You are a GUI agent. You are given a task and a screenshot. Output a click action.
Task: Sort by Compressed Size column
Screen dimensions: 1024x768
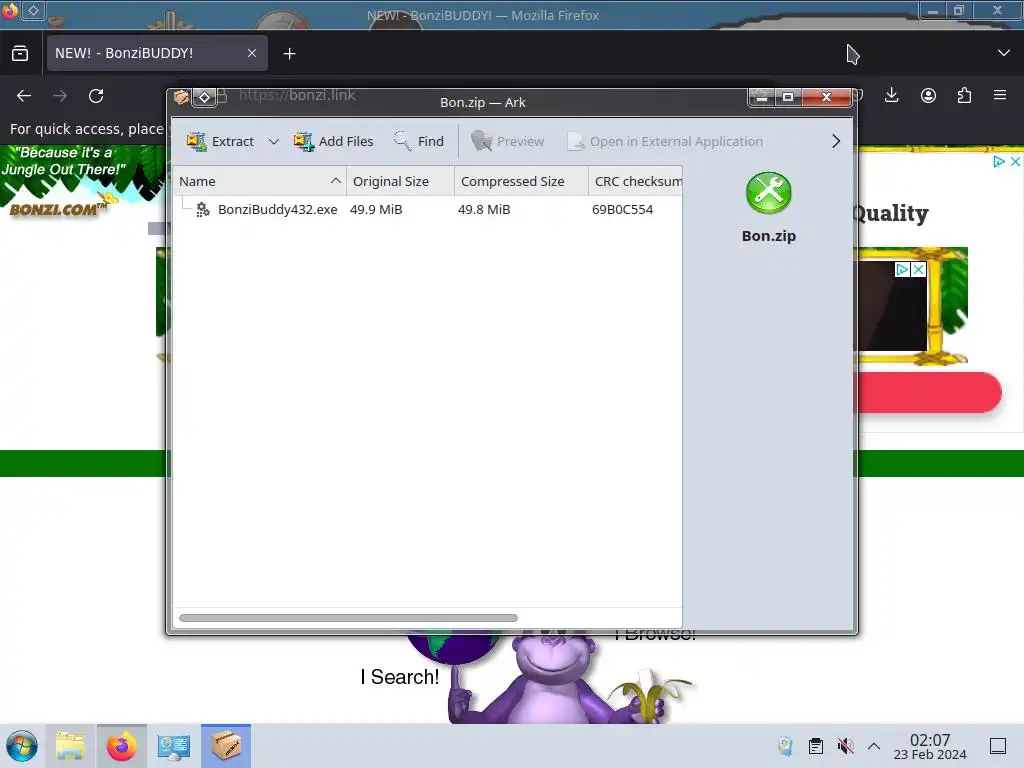click(521, 182)
